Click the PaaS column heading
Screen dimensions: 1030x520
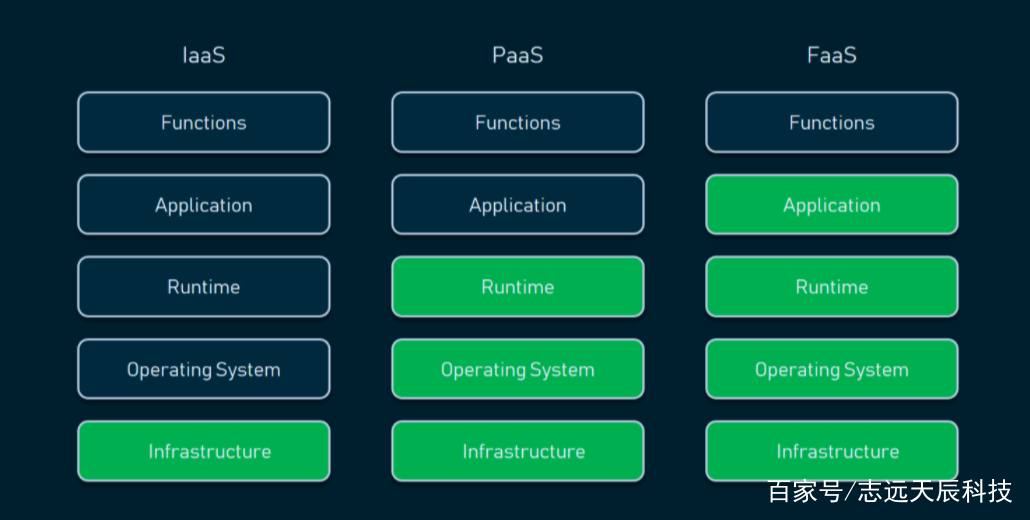pyautogui.click(x=518, y=55)
